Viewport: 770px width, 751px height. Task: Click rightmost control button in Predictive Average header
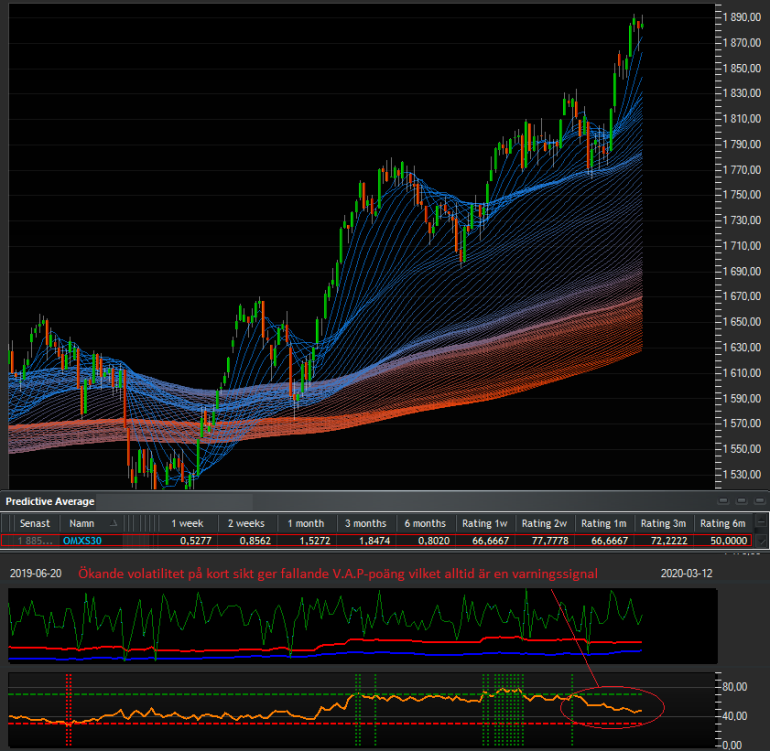click(760, 501)
